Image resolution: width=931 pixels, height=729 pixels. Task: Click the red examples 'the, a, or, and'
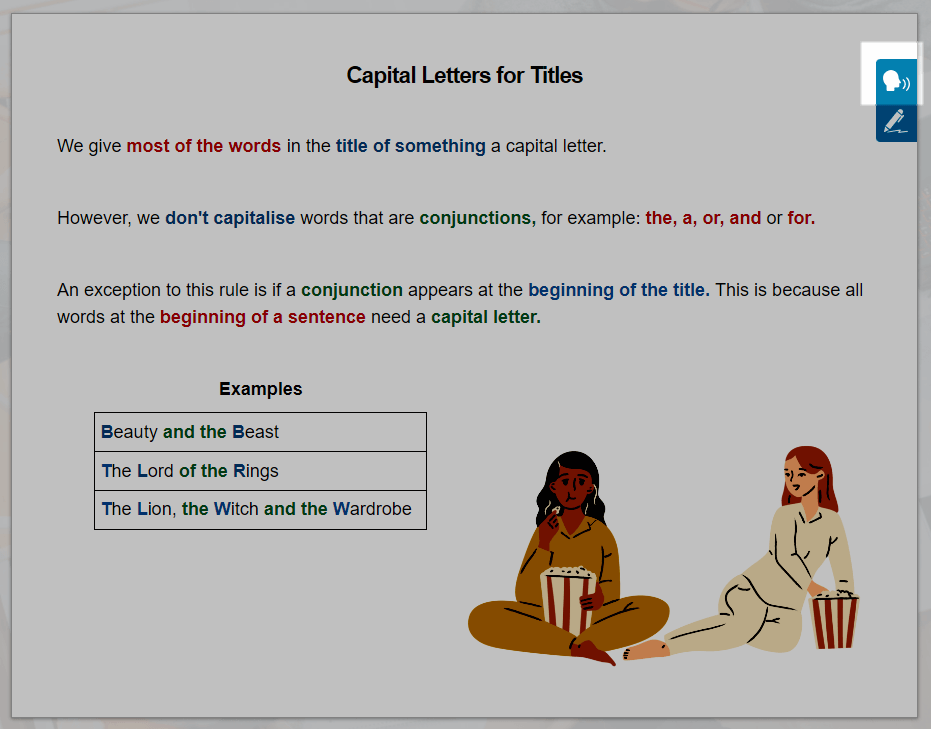click(703, 218)
